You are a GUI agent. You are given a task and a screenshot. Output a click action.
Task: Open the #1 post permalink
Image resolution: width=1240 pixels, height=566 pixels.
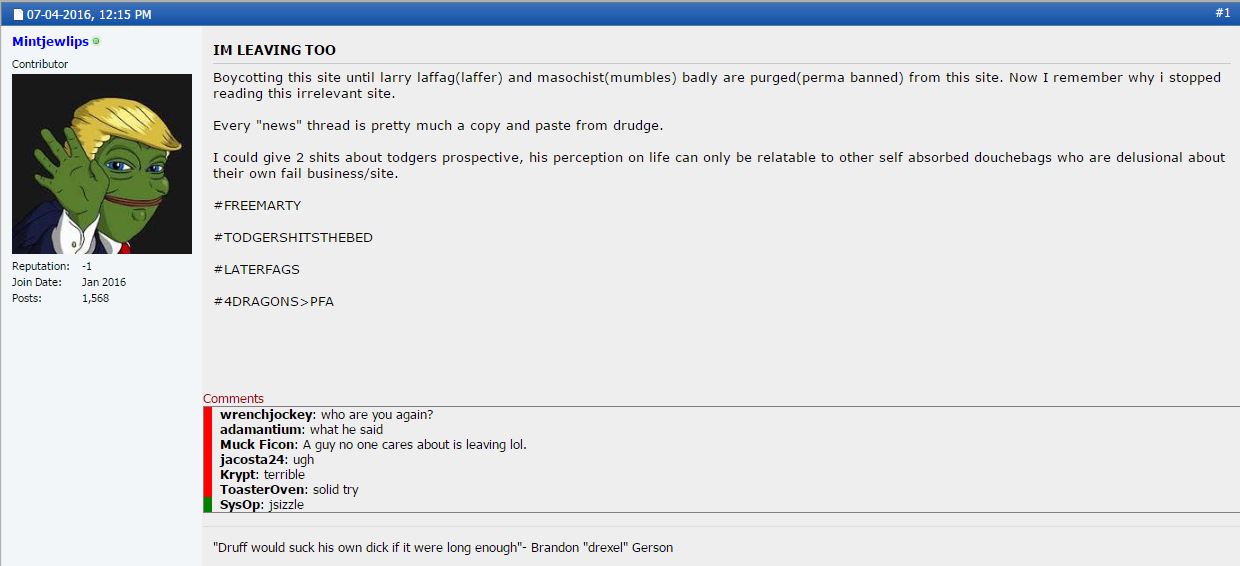1222,13
